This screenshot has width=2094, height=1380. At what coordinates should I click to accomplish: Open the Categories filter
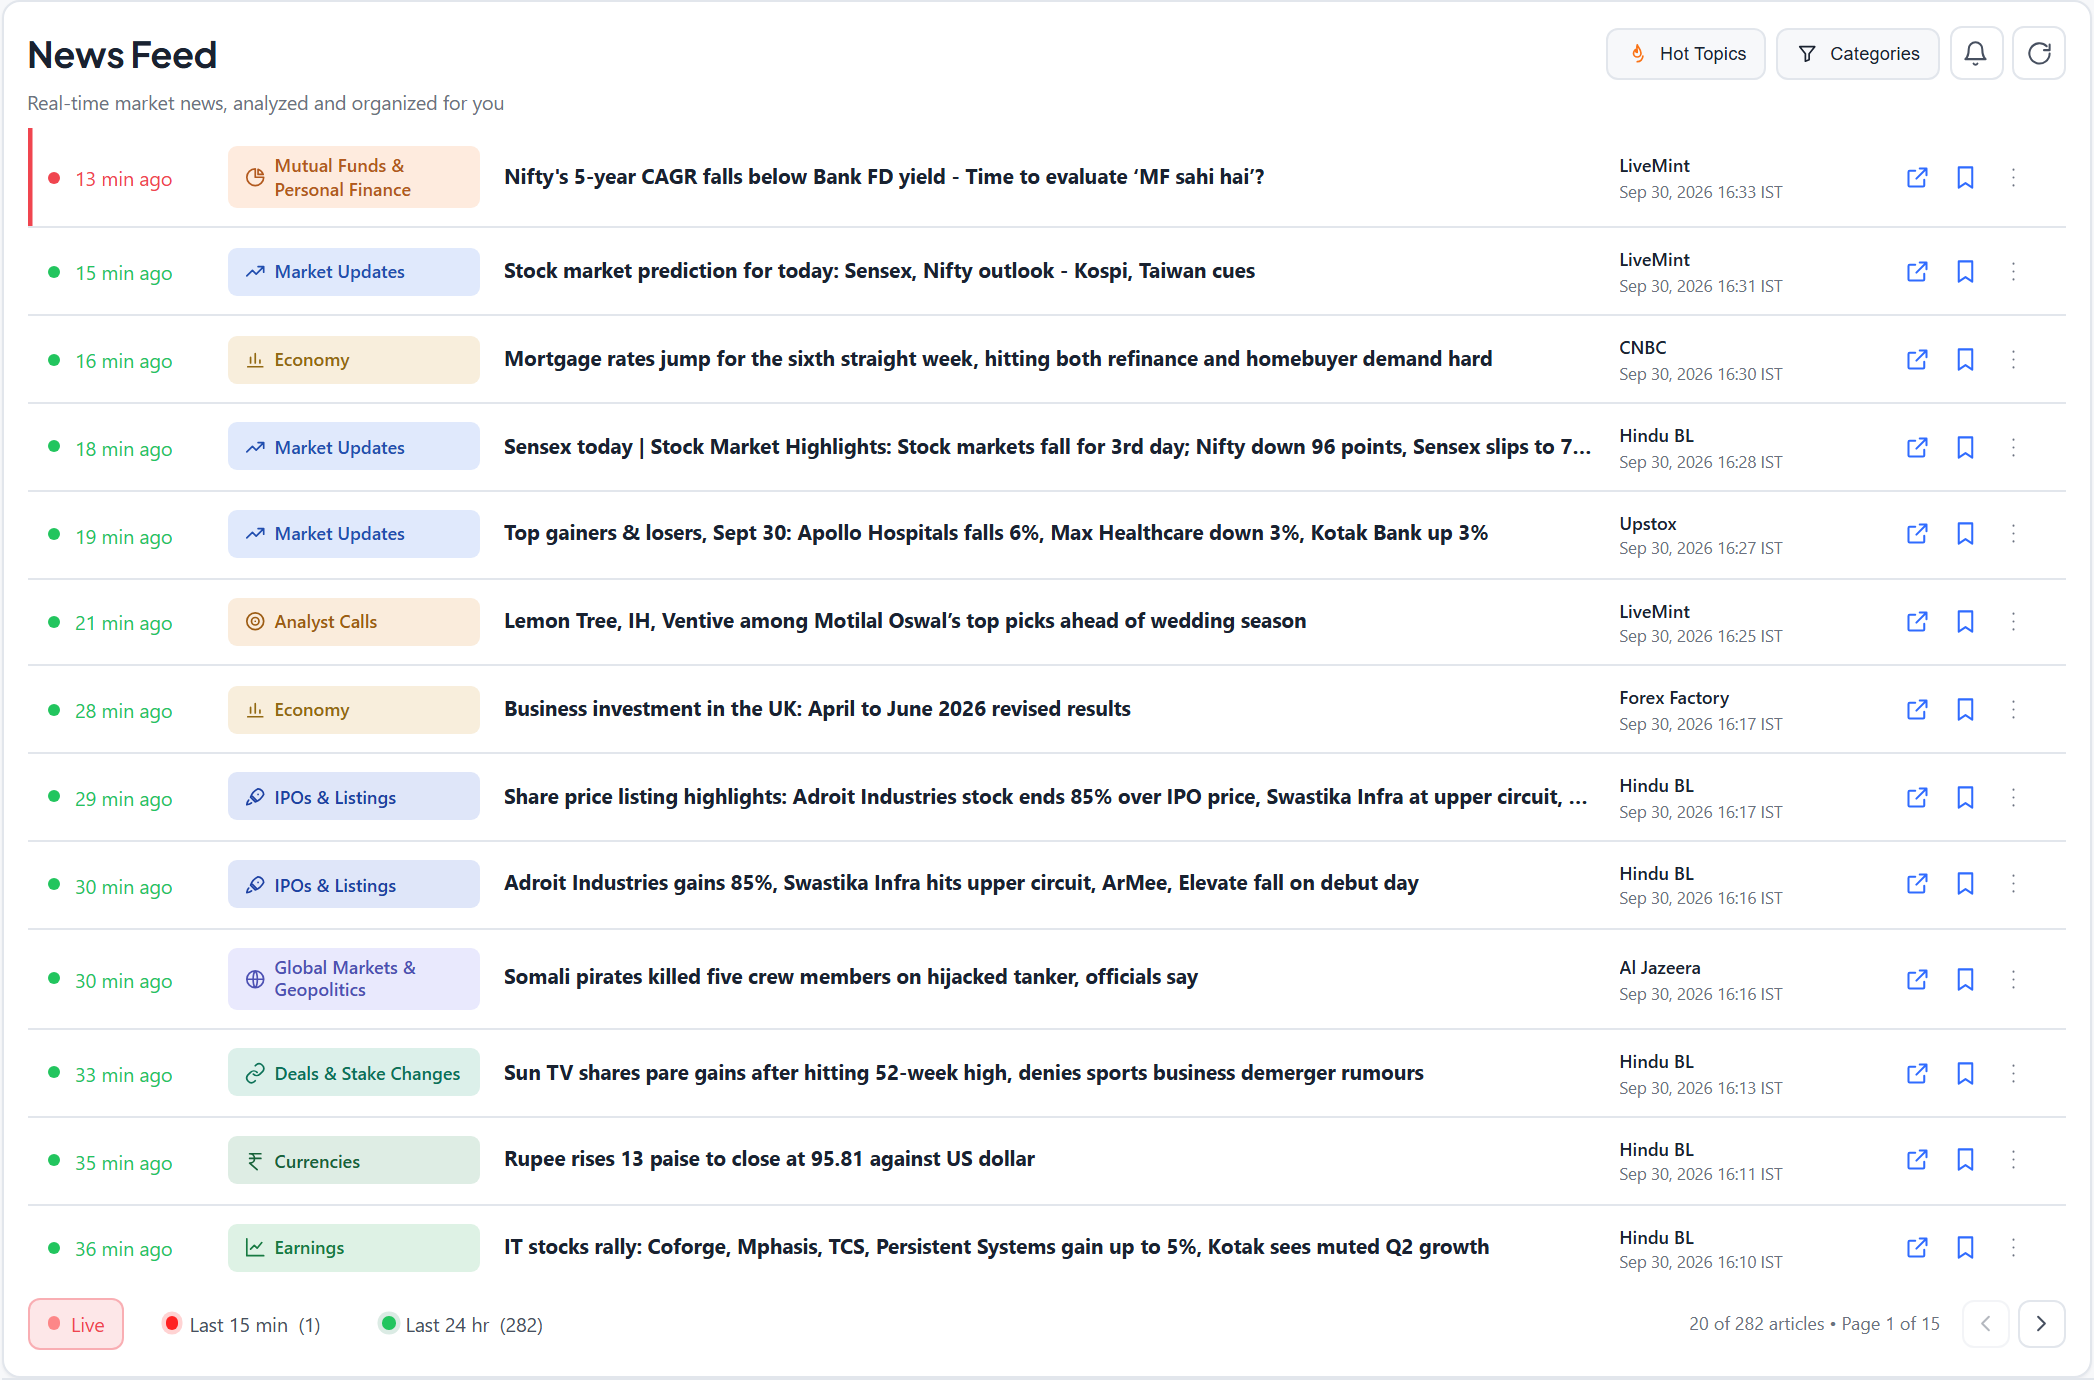coord(1857,54)
